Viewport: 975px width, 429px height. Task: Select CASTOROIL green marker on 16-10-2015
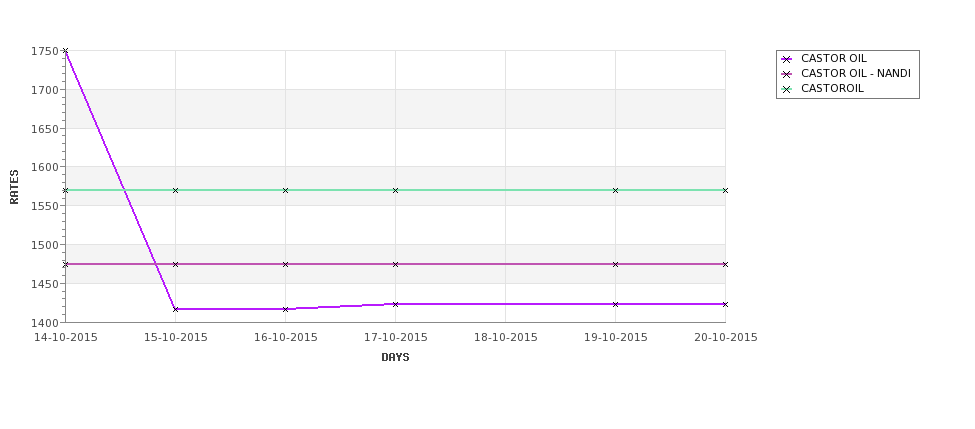[285, 190]
